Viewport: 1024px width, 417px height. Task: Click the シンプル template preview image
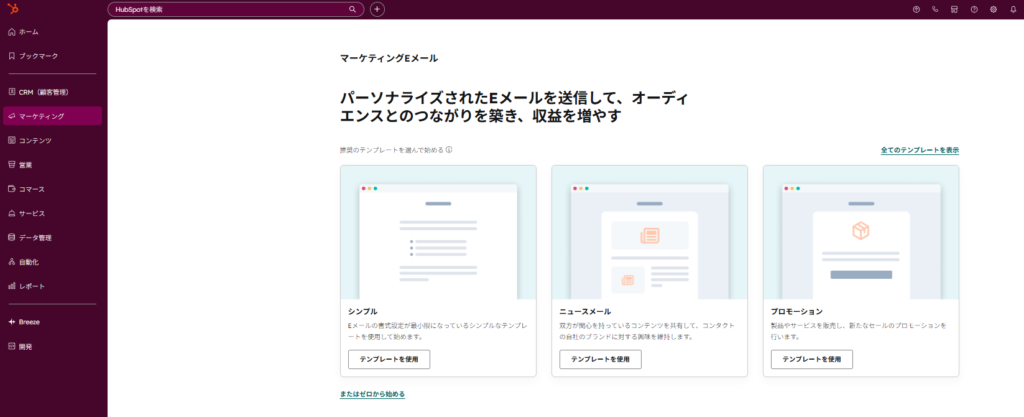coord(438,232)
